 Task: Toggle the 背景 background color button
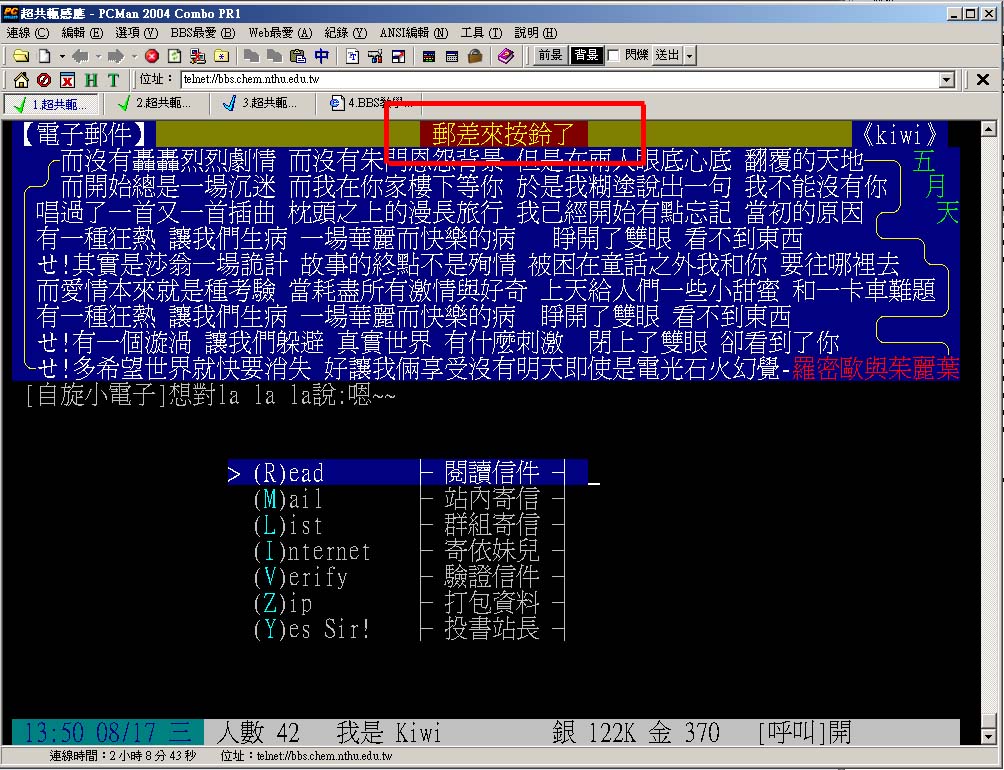[x=586, y=56]
